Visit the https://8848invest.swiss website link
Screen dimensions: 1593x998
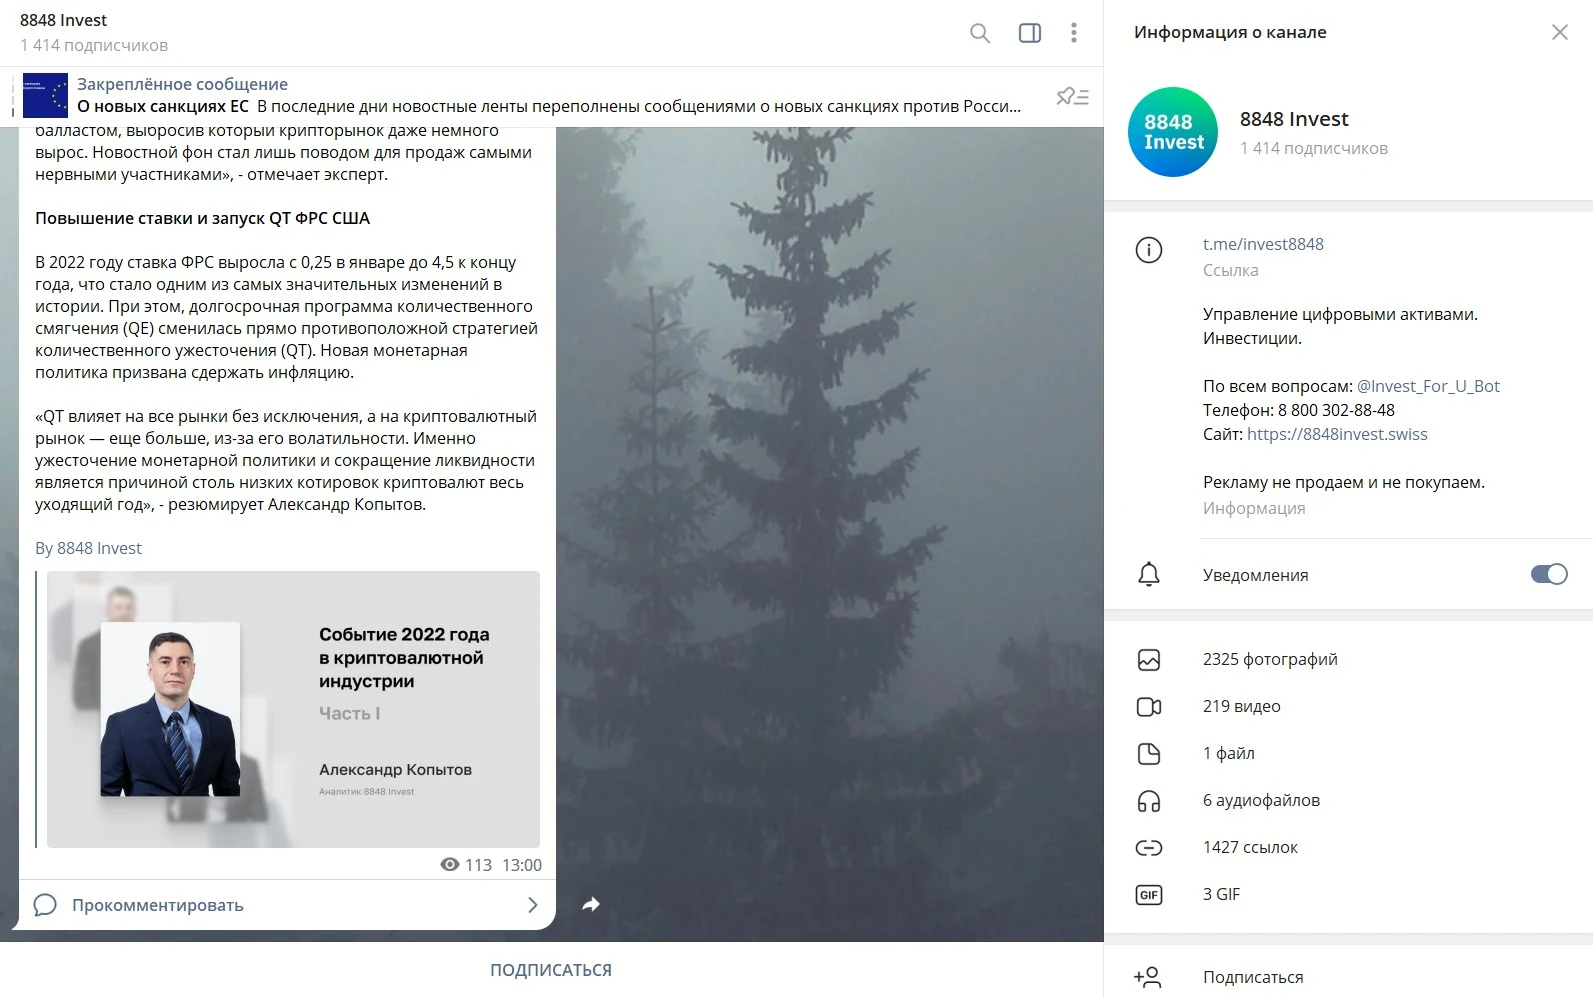click(x=1337, y=434)
